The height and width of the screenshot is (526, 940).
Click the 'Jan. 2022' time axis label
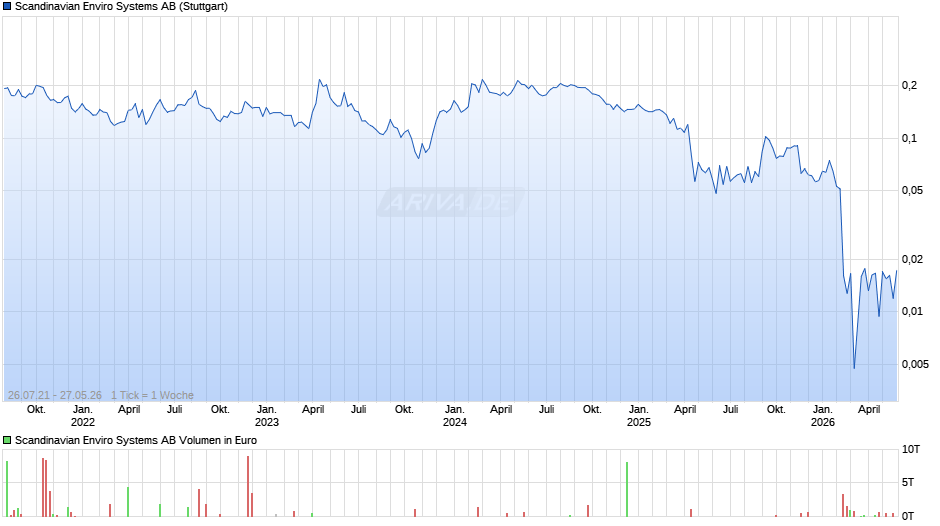(x=83, y=416)
